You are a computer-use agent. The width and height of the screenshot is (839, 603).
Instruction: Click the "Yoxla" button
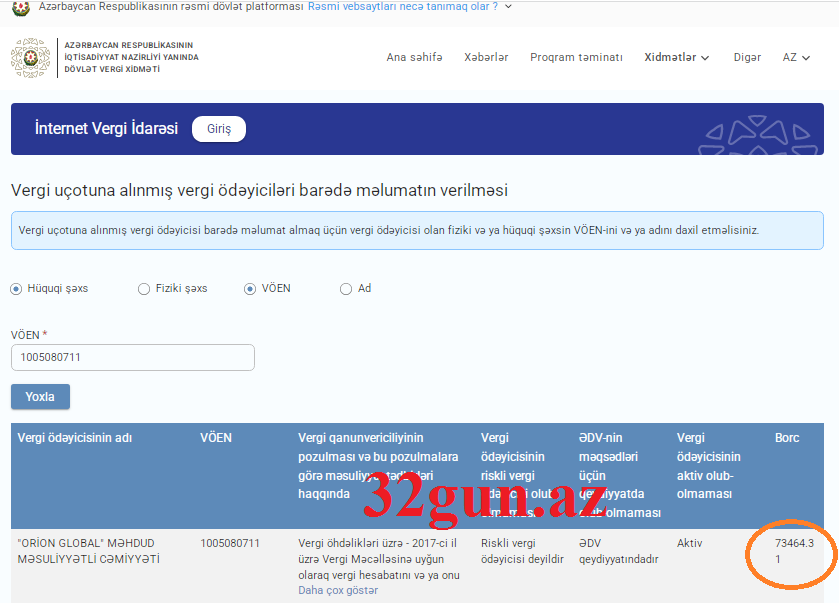click(x=40, y=396)
